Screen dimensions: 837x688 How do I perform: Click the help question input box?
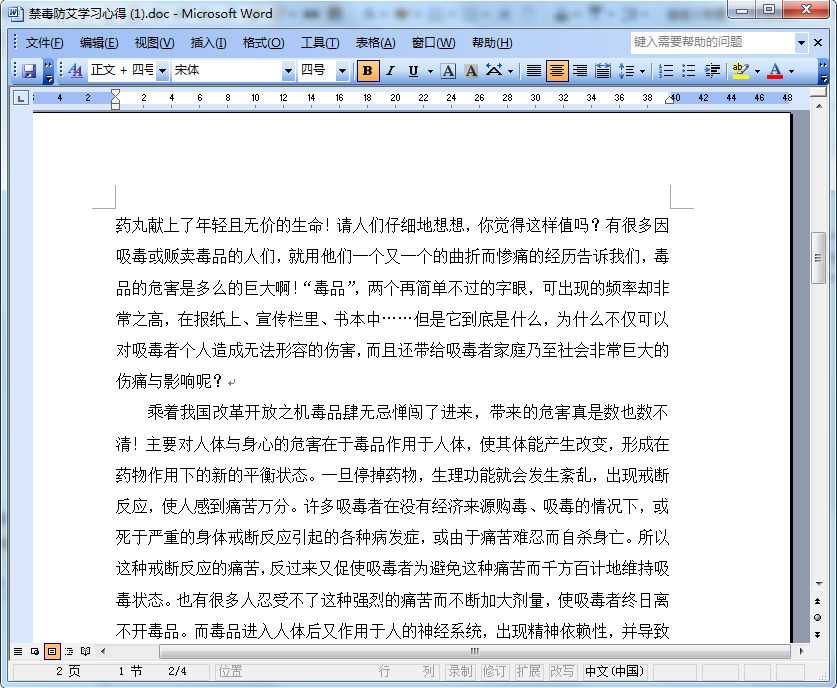point(713,42)
